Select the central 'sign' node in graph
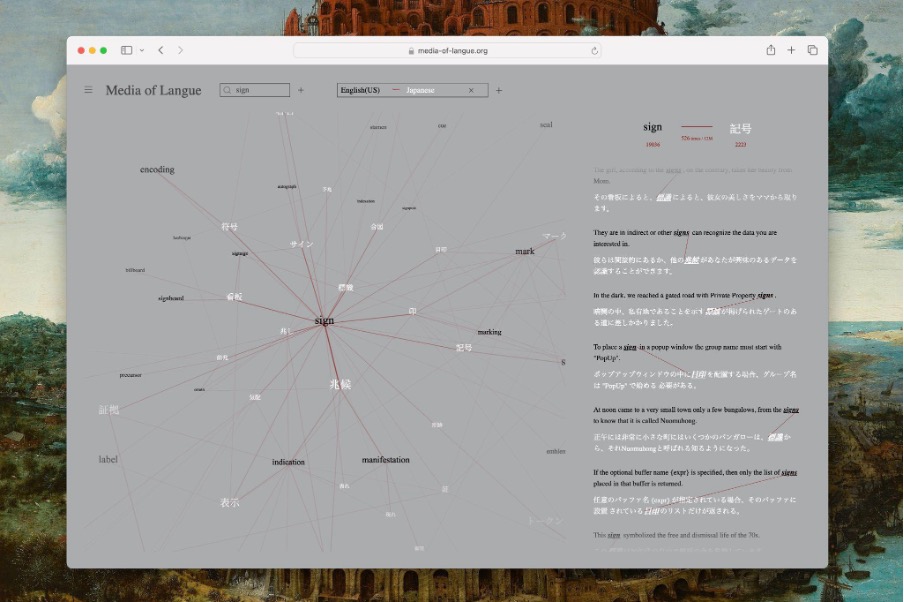This screenshot has width=904, height=602. pos(324,321)
